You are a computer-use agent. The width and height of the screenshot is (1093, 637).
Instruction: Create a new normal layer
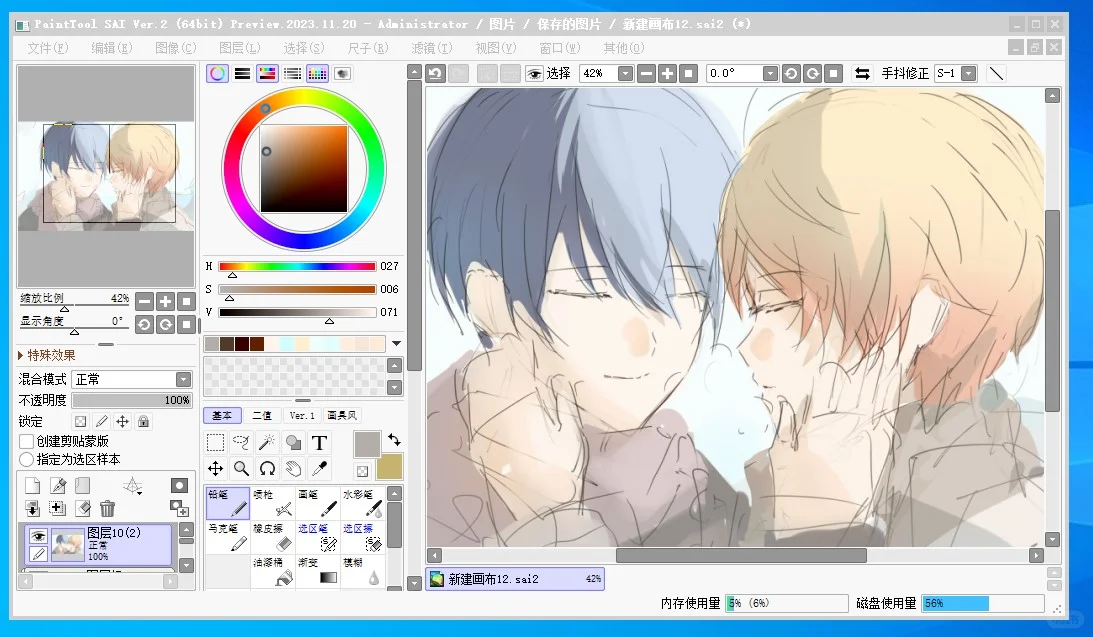click(32, 486)
